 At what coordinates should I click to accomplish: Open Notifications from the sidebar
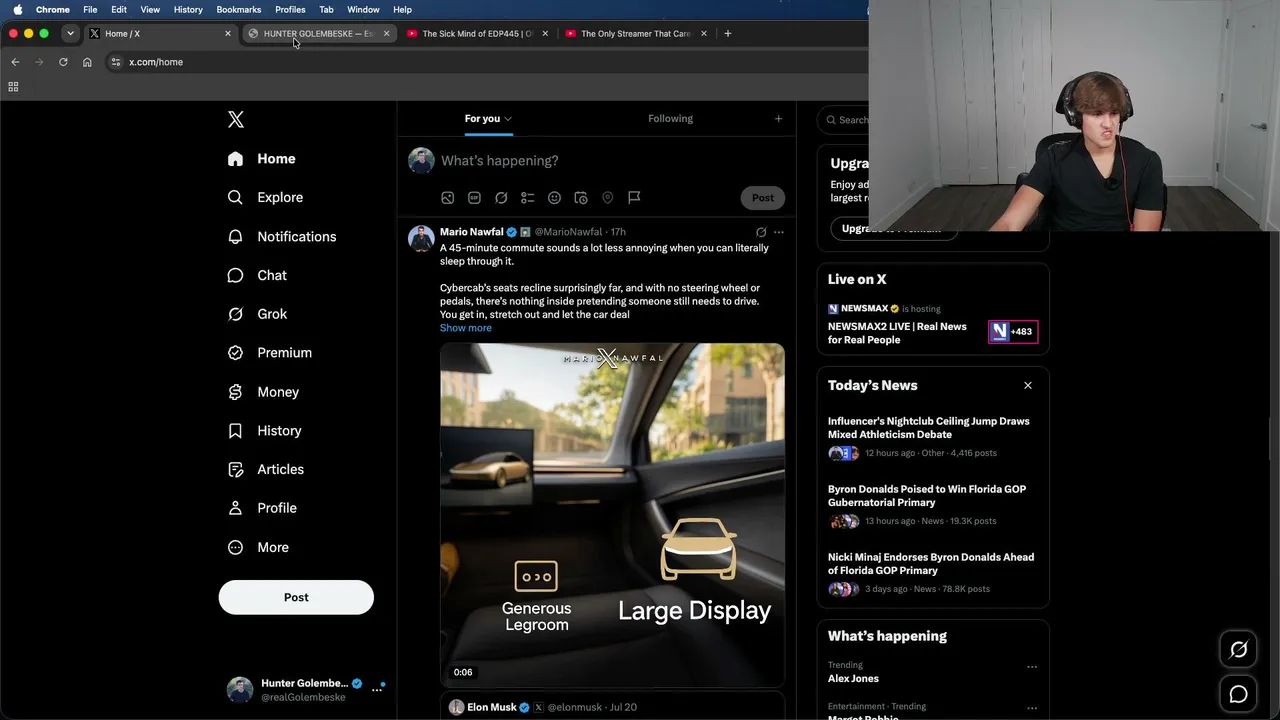coord(282,236)
